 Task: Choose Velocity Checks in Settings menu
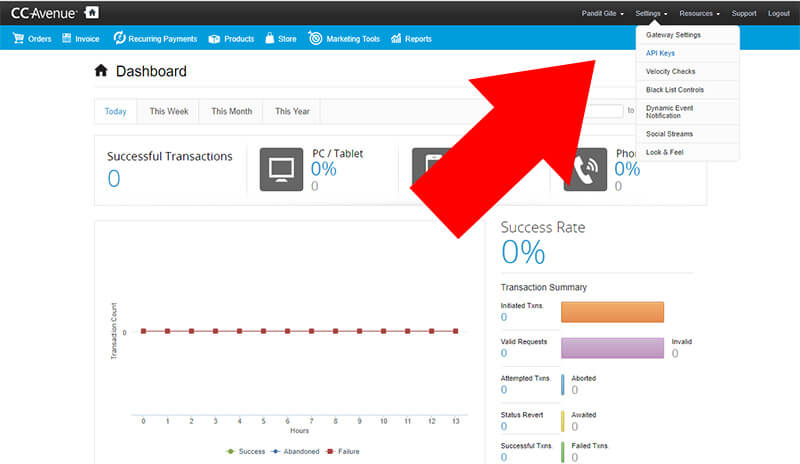tap(670, 72)
